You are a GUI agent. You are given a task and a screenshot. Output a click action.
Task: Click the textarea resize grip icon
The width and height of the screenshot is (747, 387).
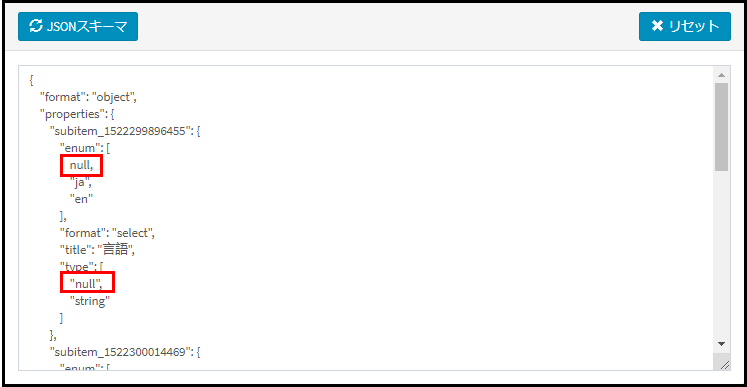(x=725, y=365)
